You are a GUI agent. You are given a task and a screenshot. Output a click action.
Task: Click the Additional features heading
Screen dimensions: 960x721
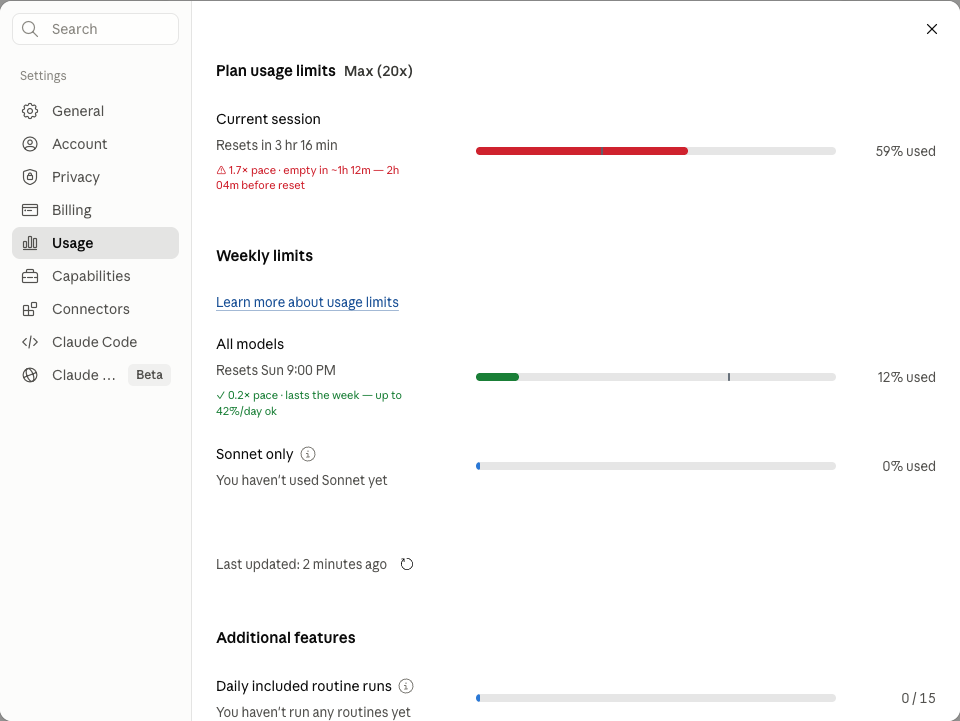286,638
